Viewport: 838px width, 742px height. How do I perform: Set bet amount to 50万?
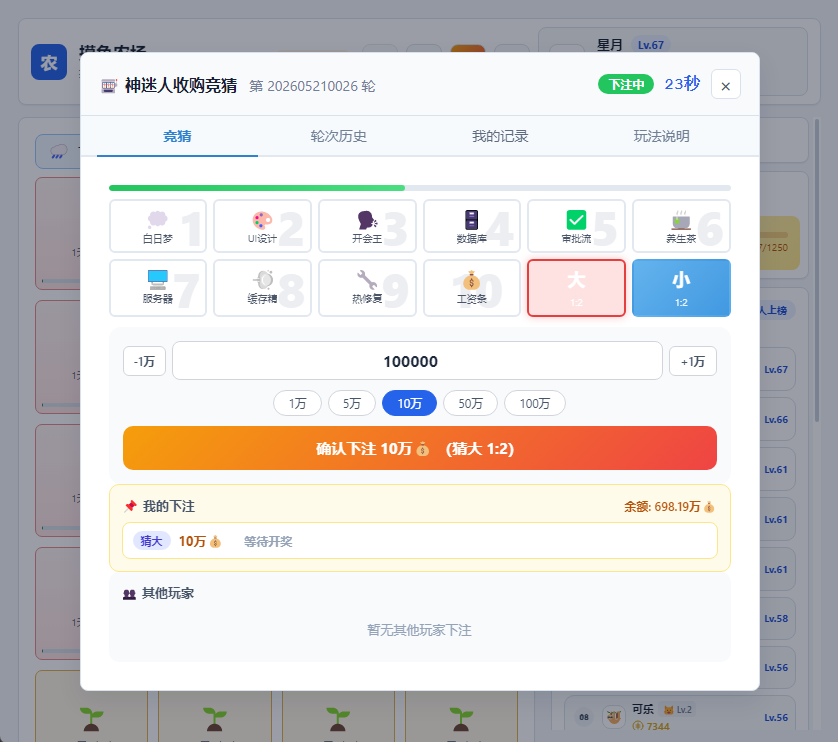(x=470, y=403)
